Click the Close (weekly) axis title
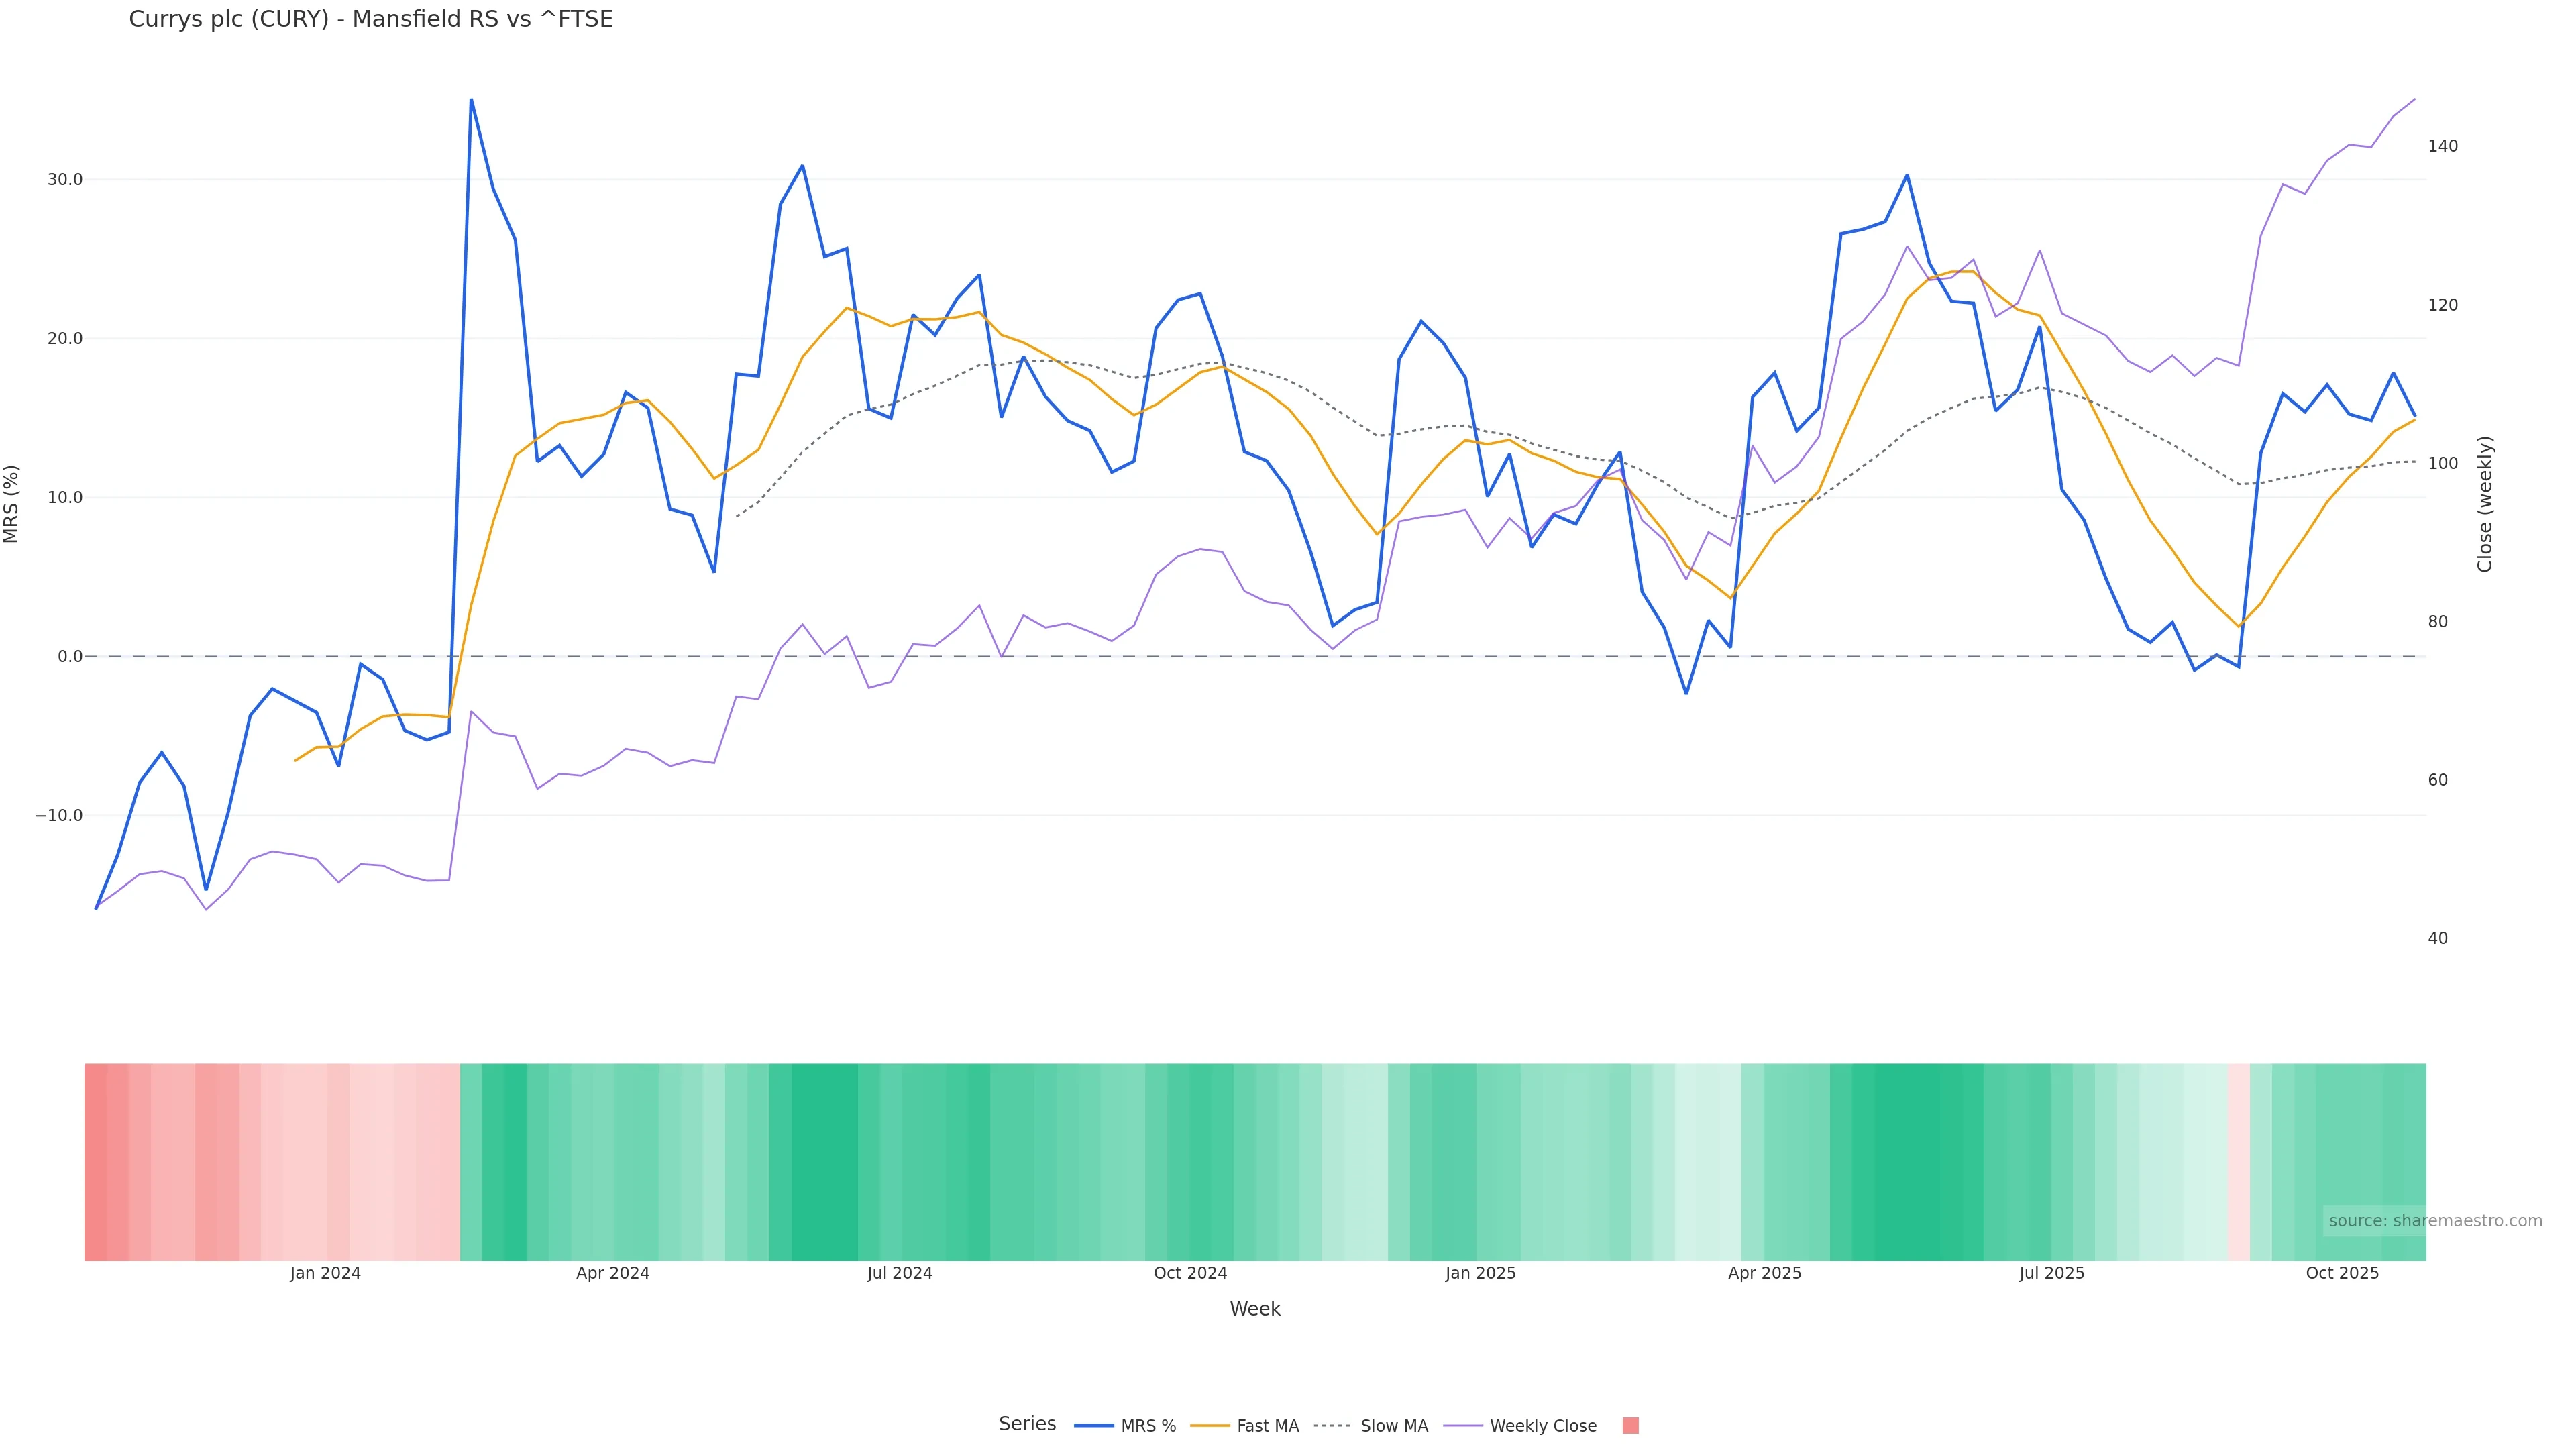2576x1449 pixels. [x=2485, y=503]
